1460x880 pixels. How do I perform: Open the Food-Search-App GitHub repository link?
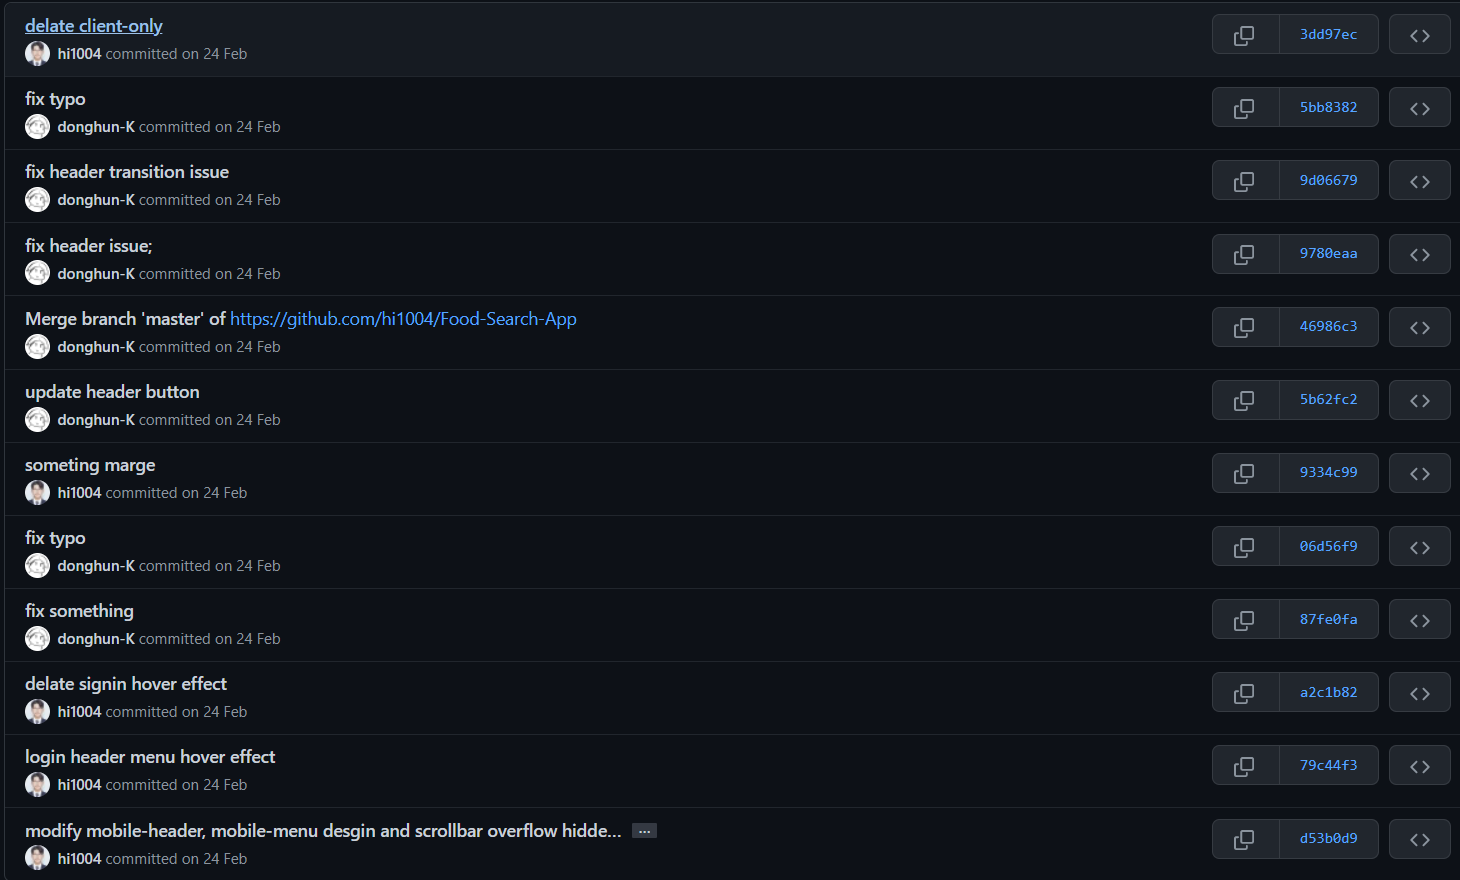pyautogui.click(x=403, y=319)
